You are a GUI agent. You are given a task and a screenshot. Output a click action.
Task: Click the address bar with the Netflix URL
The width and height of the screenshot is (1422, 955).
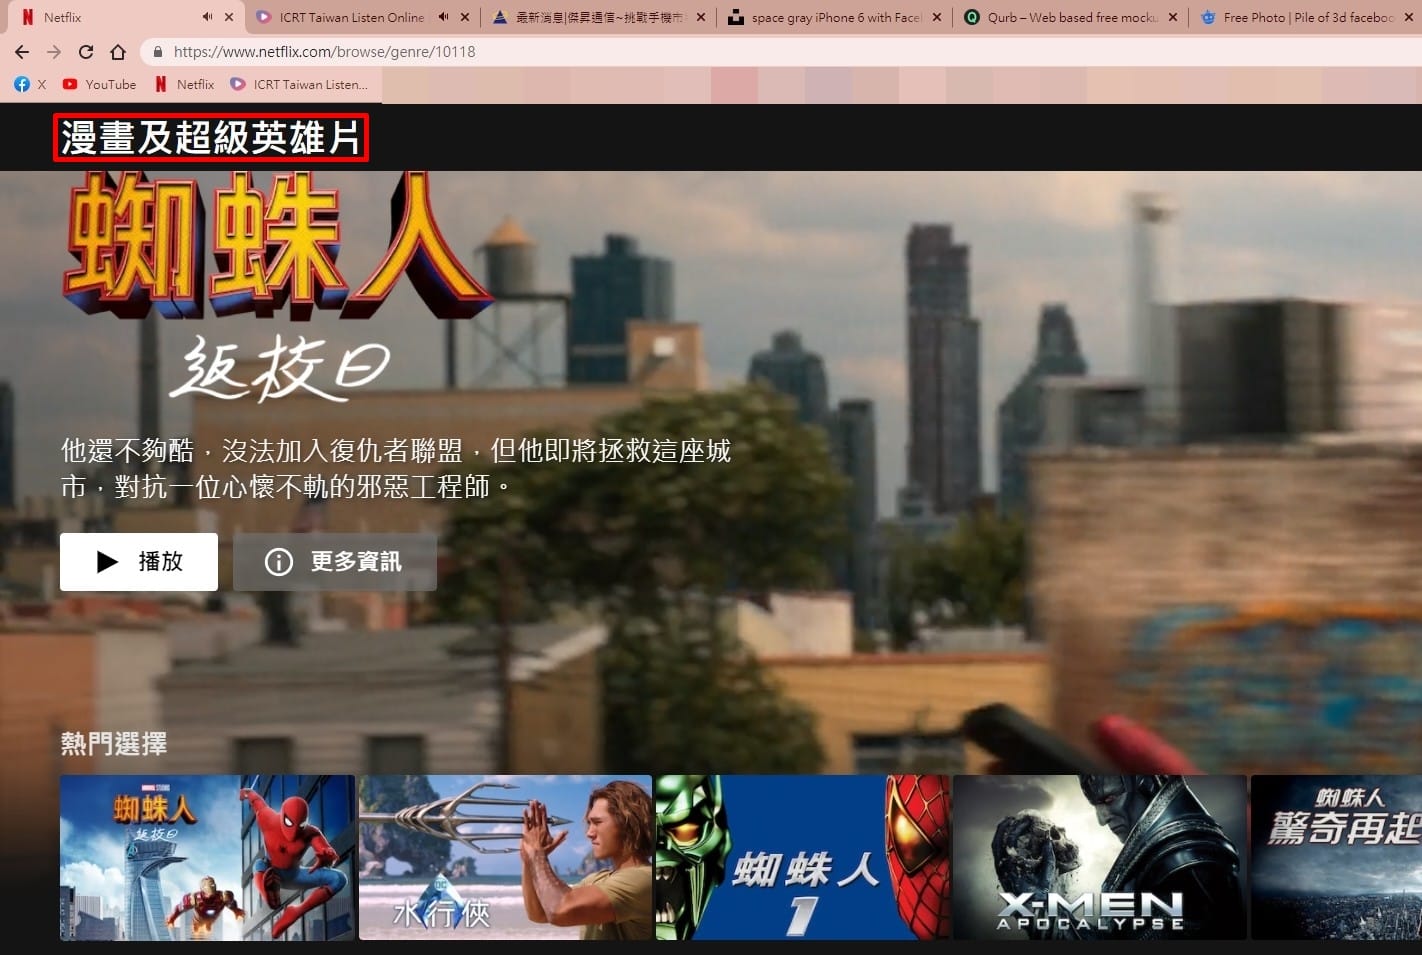[x=780, y=52]
